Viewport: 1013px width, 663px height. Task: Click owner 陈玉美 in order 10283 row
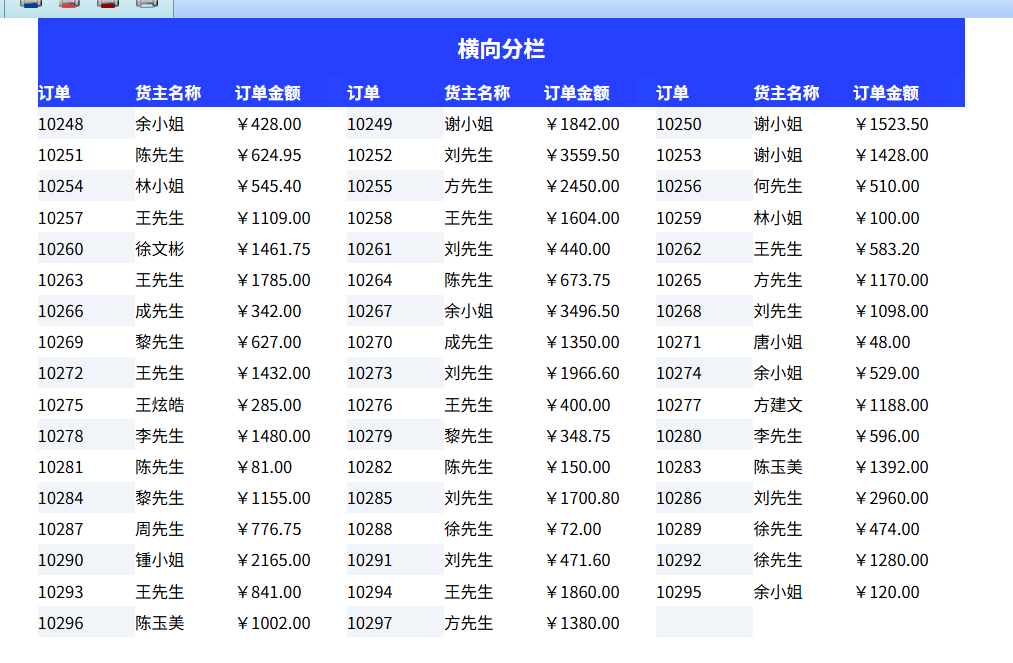click(778, 467)
